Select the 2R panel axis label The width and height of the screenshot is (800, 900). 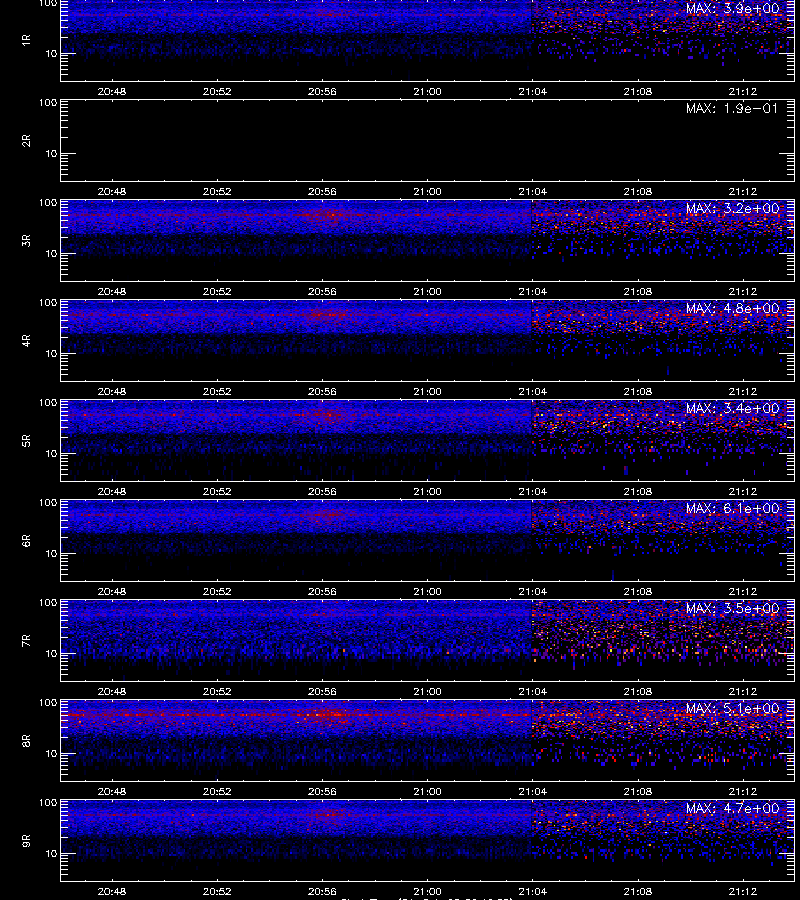(x=26, y=141)
